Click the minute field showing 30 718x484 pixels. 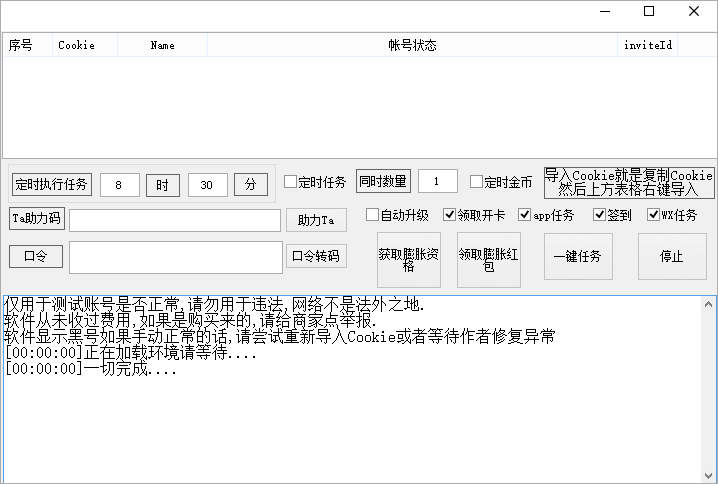[207, 185]
